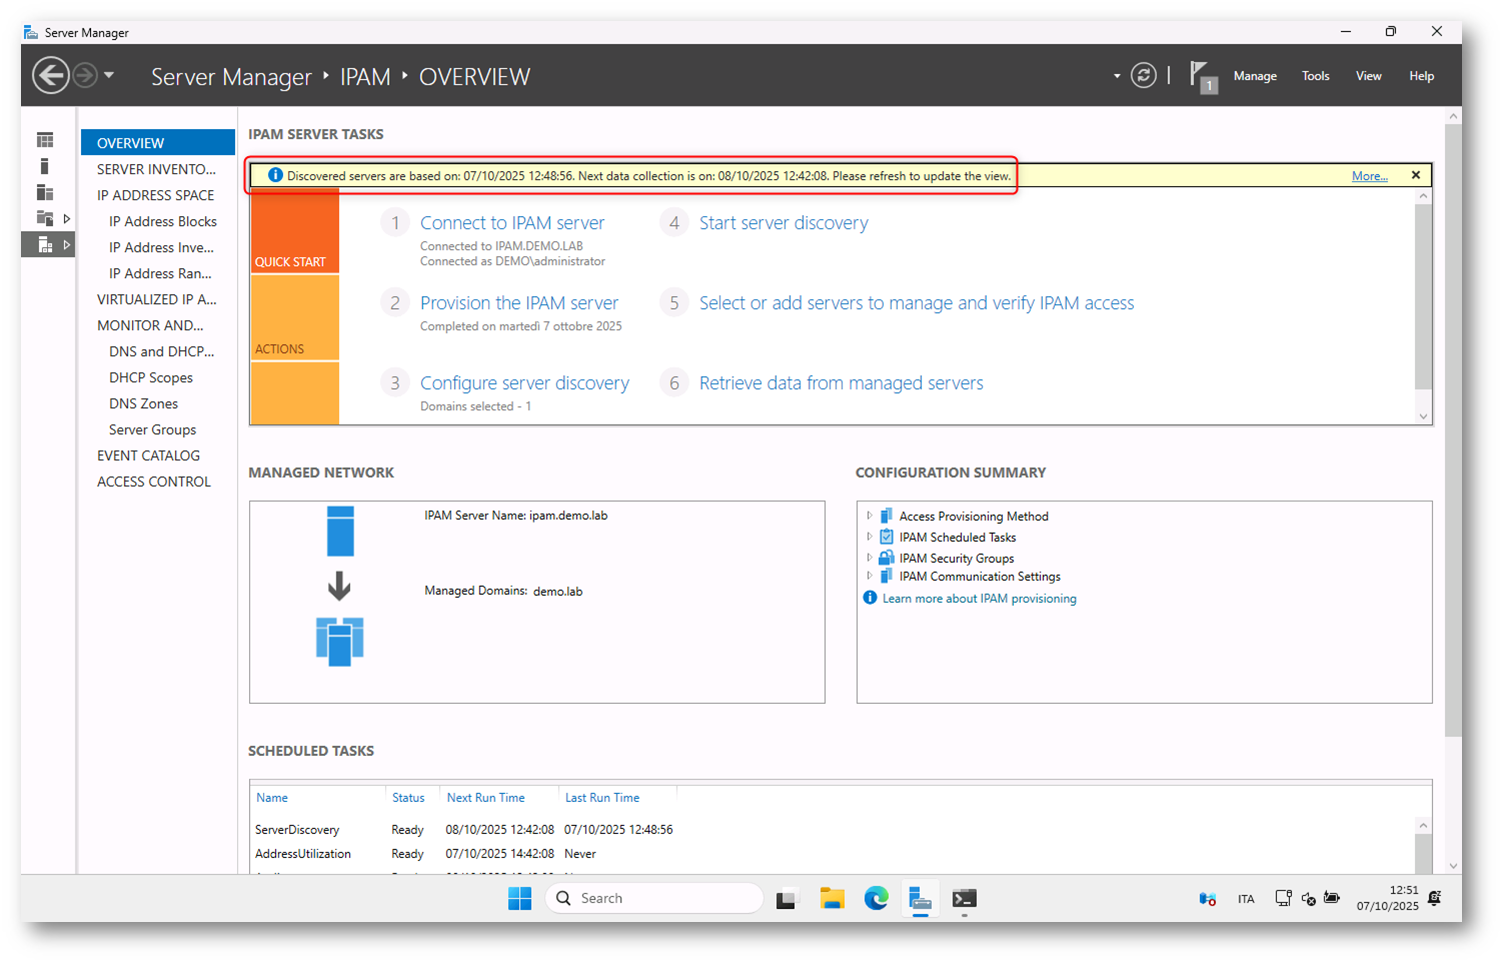Click the back navigation arrow button

coord(50,76)
